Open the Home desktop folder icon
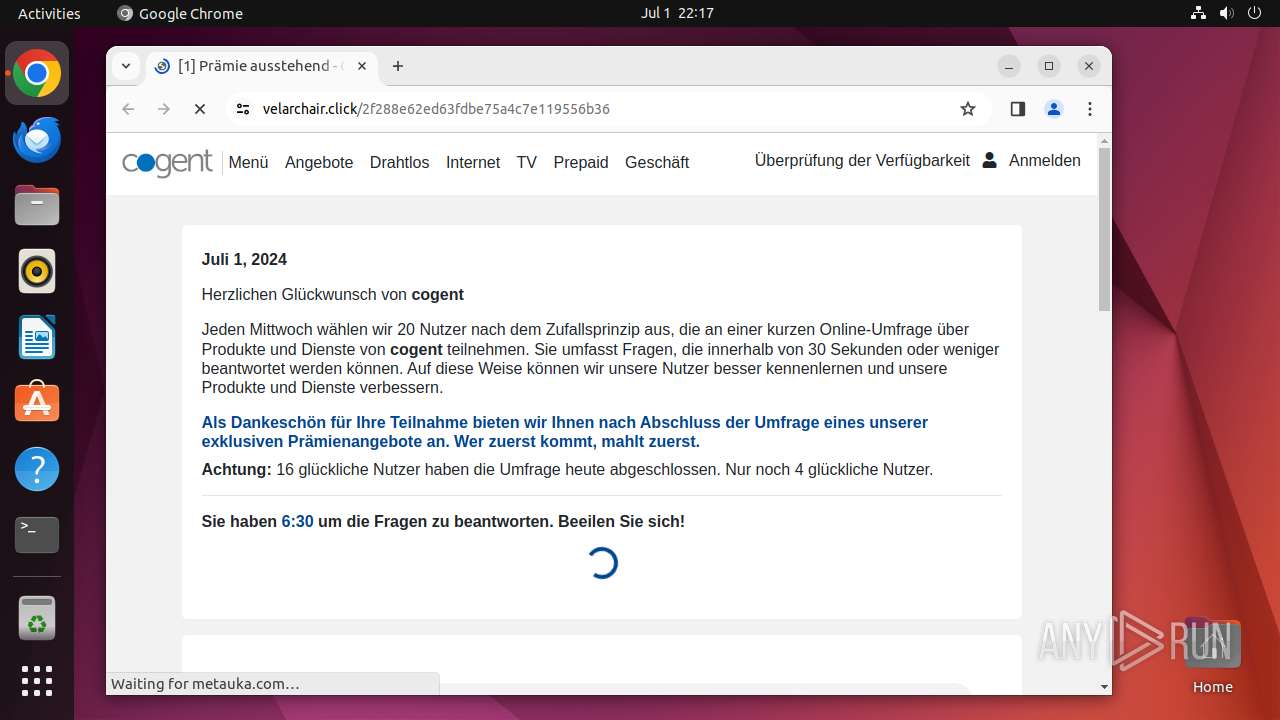 (1212, 655)
